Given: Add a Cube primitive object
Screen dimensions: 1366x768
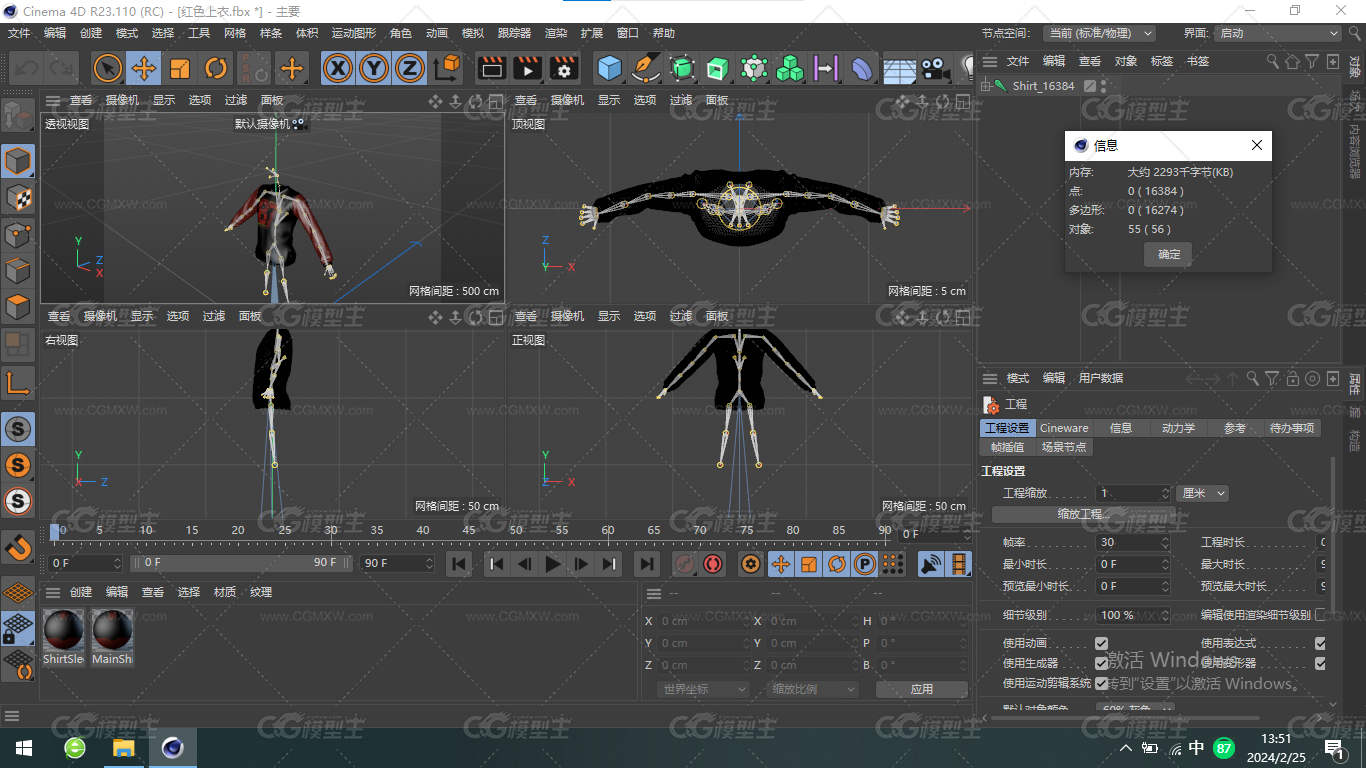Looking at the screenshot, I should pos(609,68).
